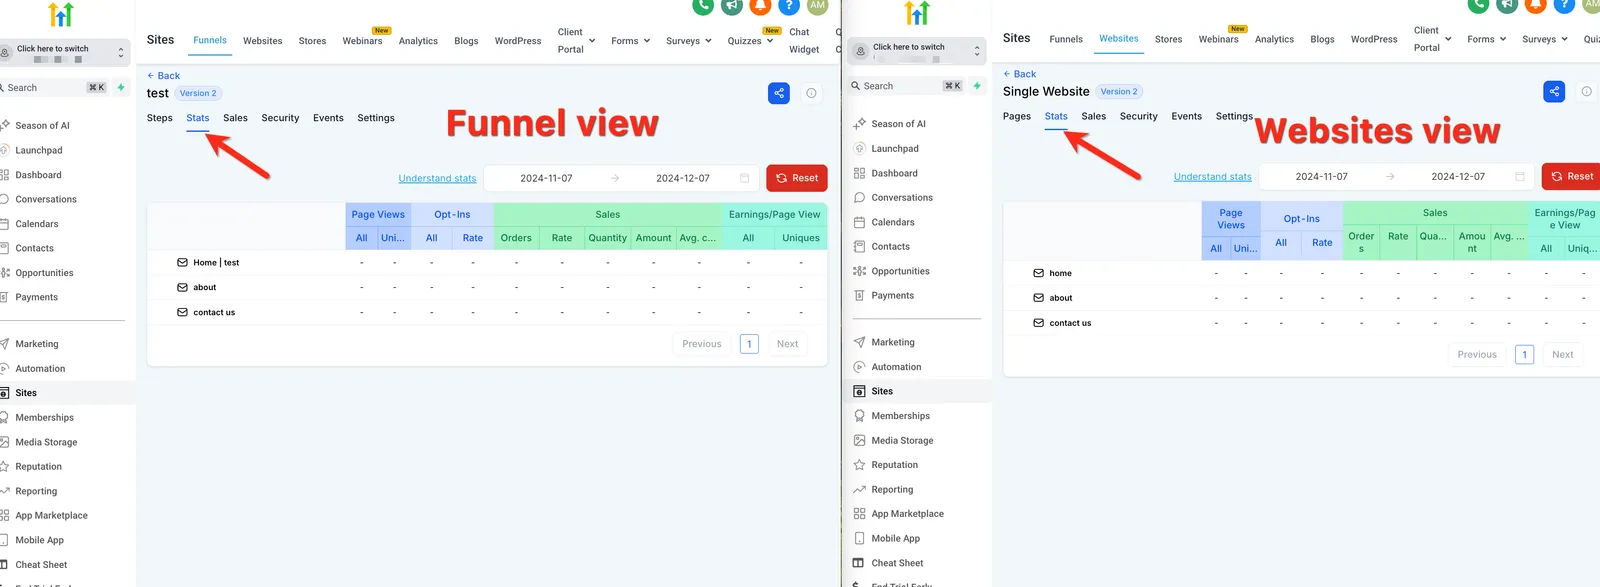This screenshot has width=1600, height=587.
Task: Click the Reputation star icon in right sidebar
Action: pos(859,465)
